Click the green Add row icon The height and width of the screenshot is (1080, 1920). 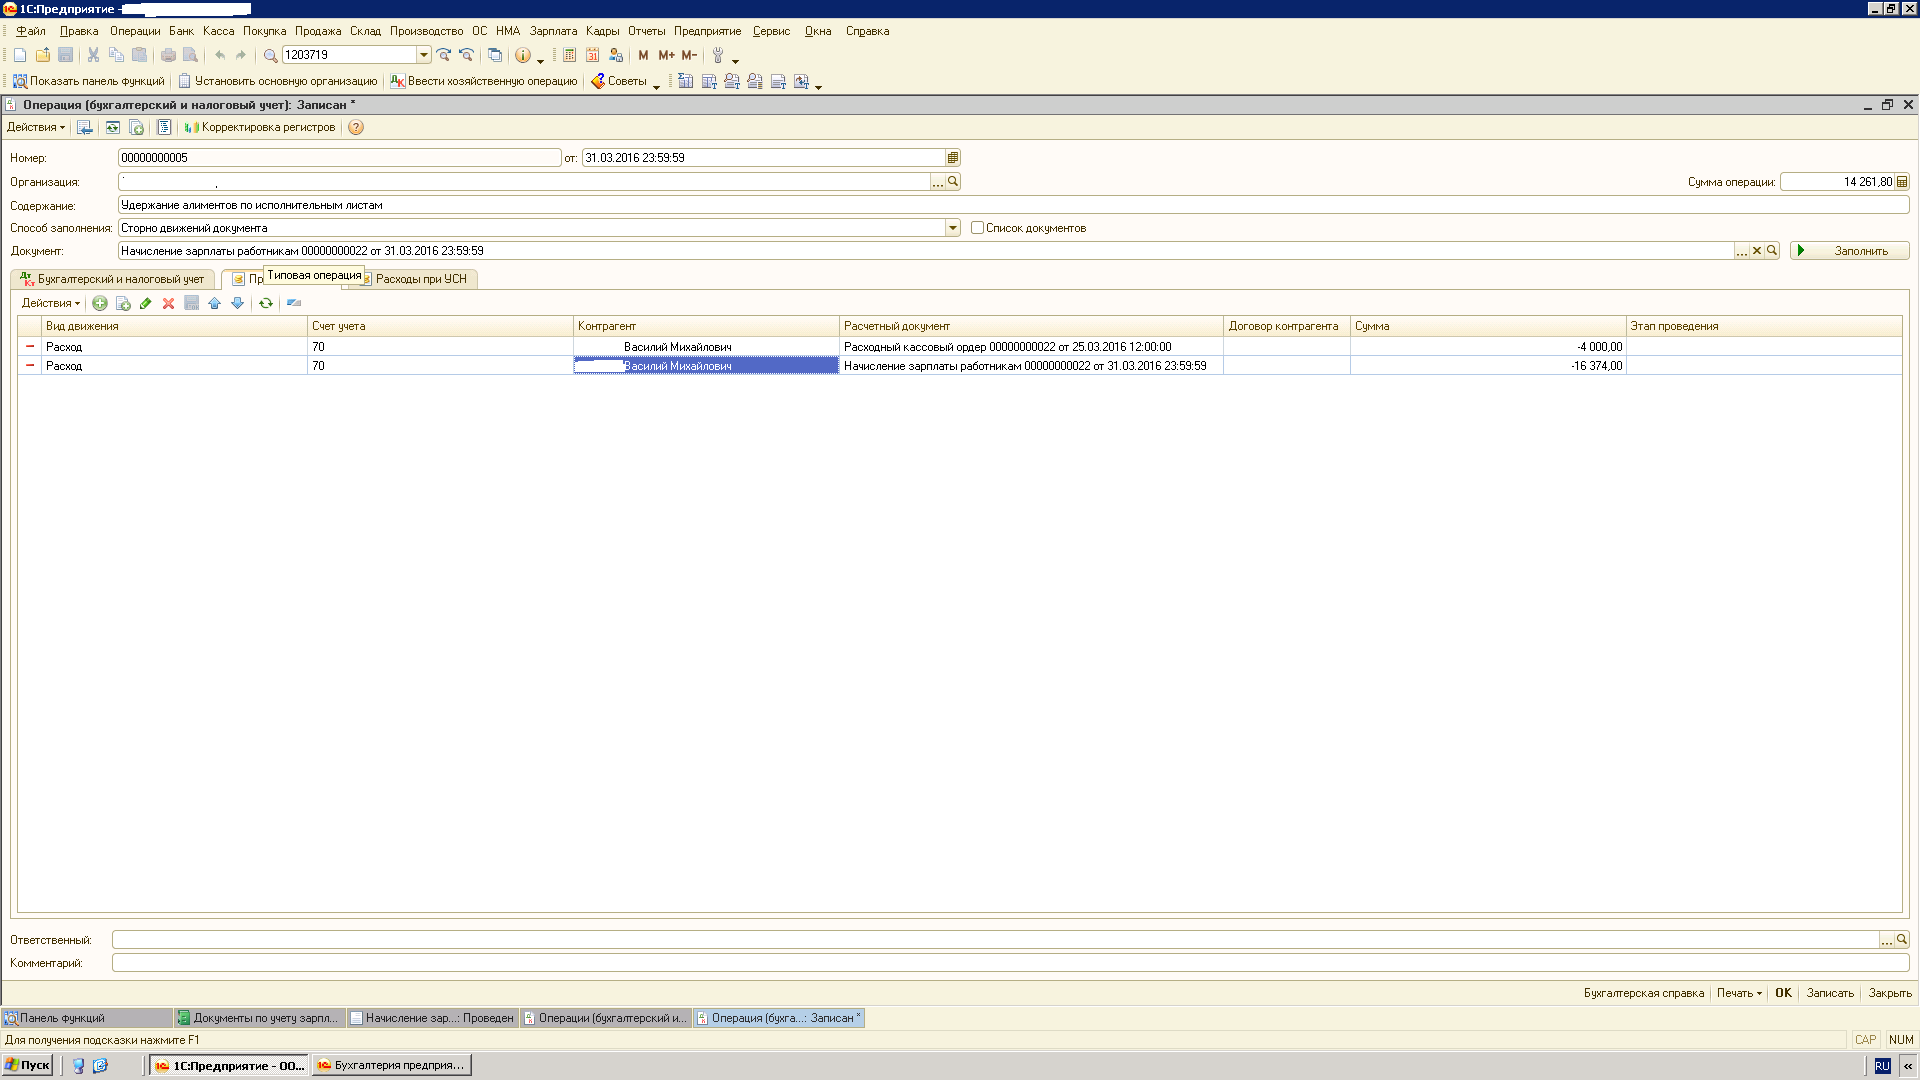100,303
